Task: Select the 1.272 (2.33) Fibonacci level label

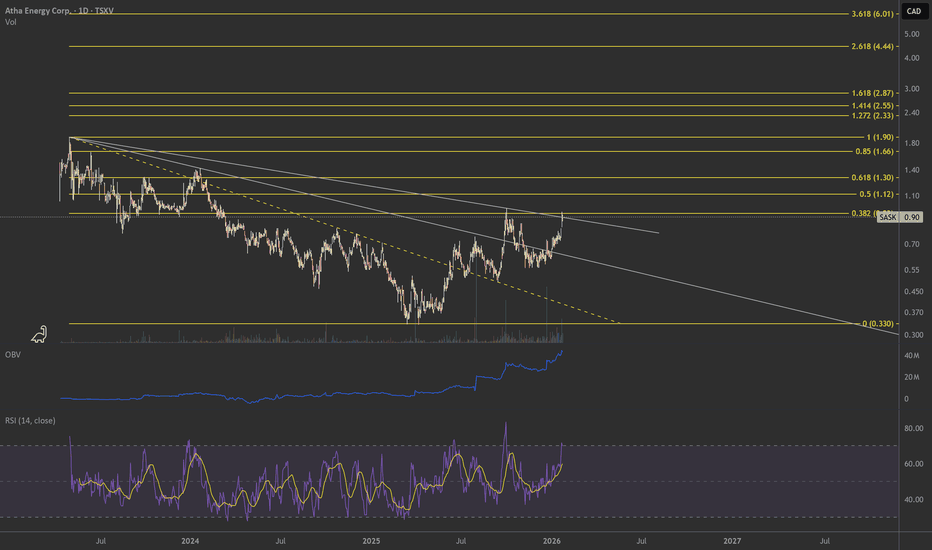Action: [872, 116]
